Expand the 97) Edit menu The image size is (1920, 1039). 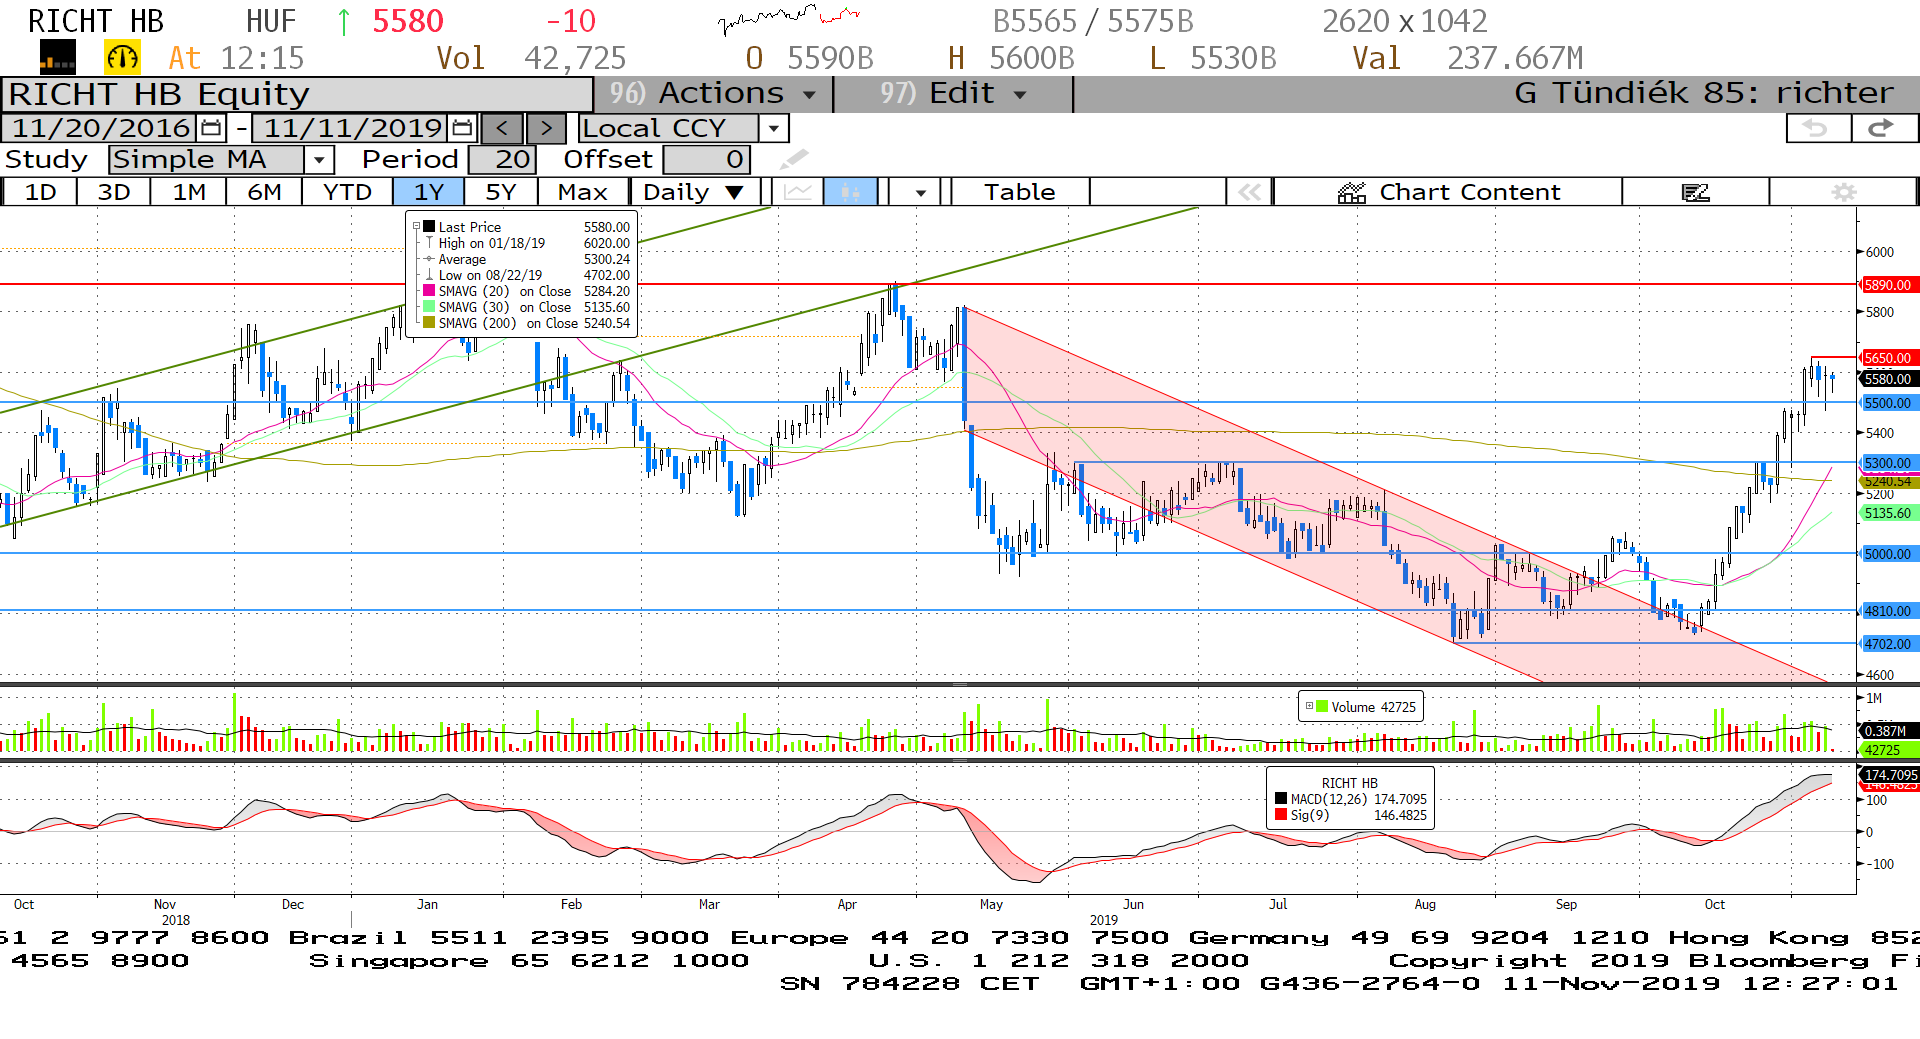click(x=953, y=94)
